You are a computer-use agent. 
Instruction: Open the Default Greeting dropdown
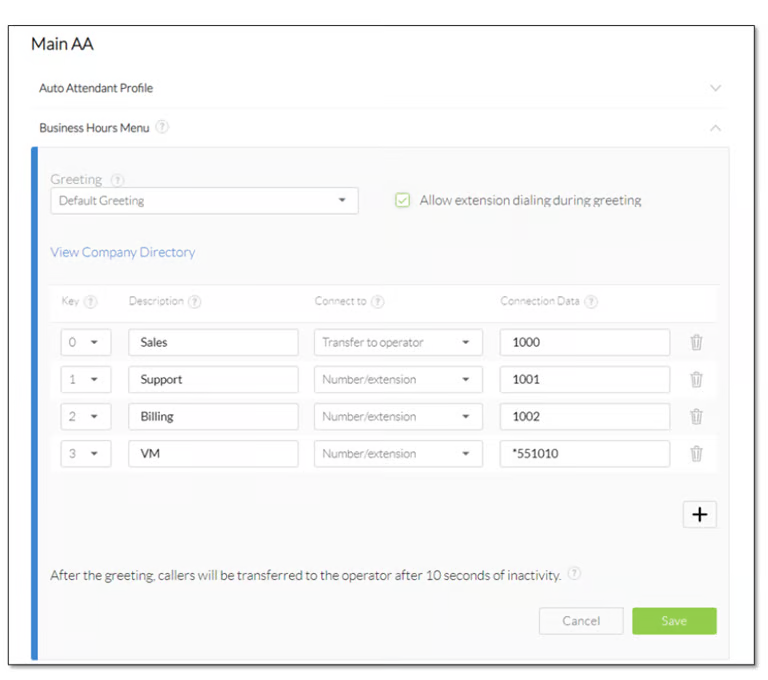click(x=204, y=200)
